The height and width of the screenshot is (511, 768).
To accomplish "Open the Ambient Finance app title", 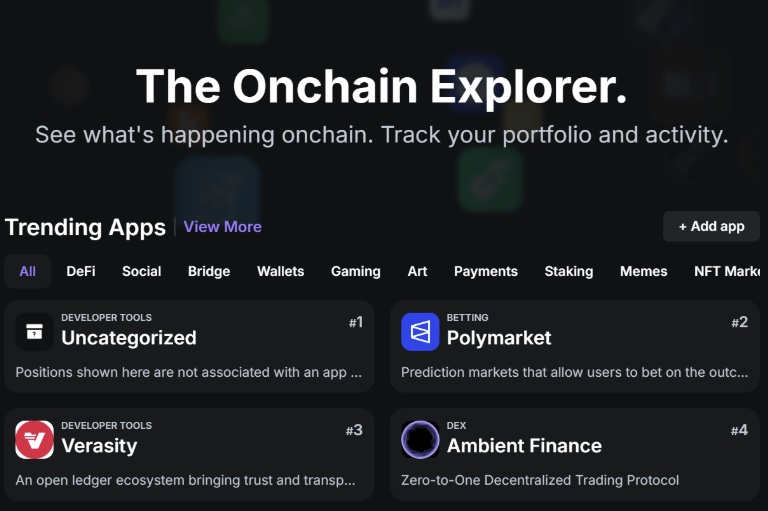I will coord(524,446).
